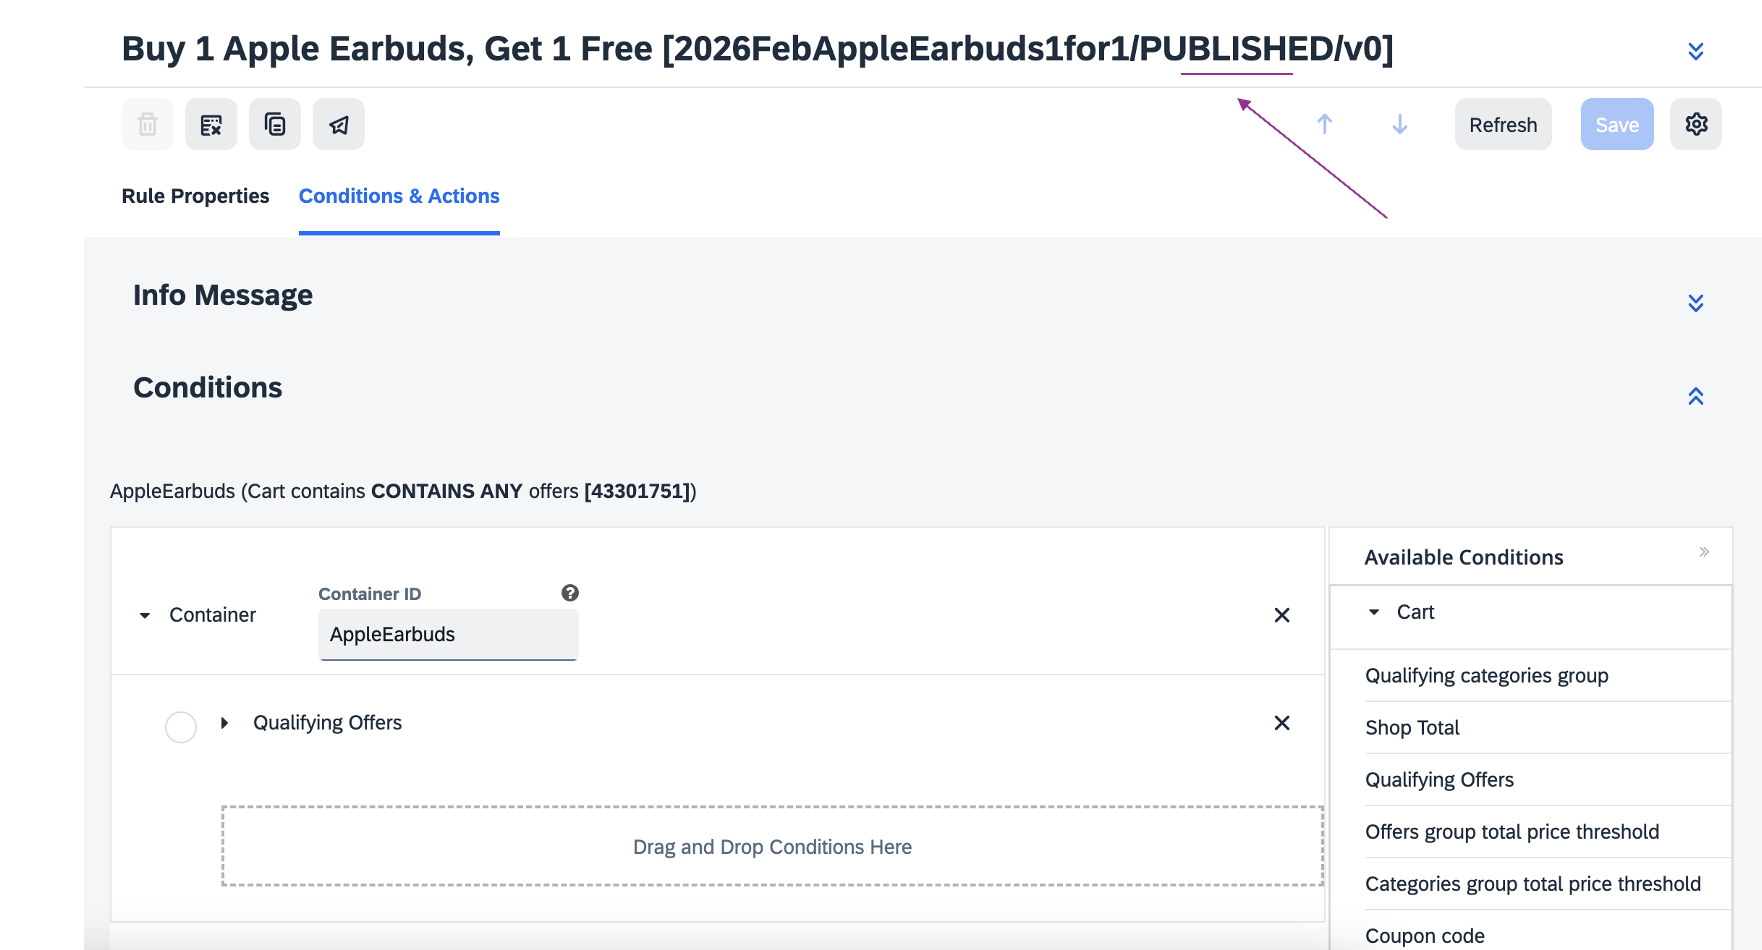Expand the Qualifying Offers condition arrow

(x=225, y=723)
